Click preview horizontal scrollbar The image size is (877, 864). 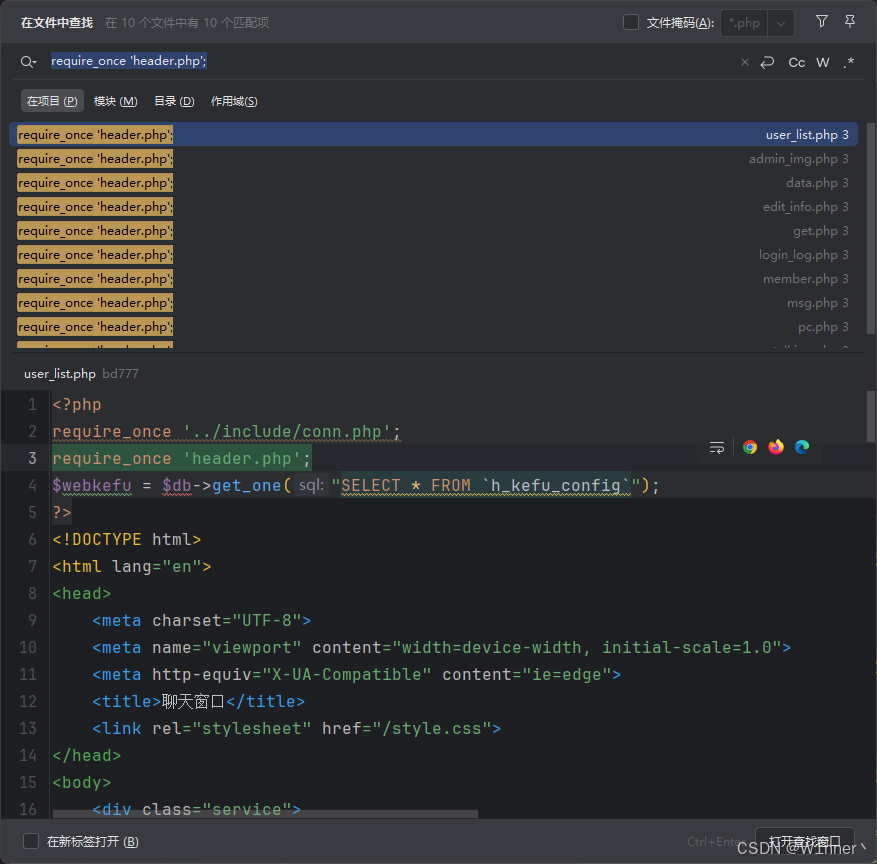265,813
